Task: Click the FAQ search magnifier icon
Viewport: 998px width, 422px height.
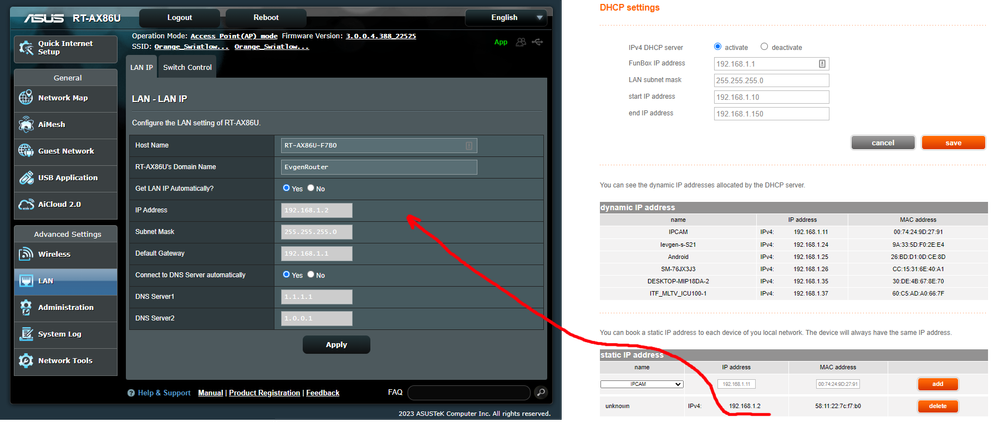Action: [x=540, y=393]
